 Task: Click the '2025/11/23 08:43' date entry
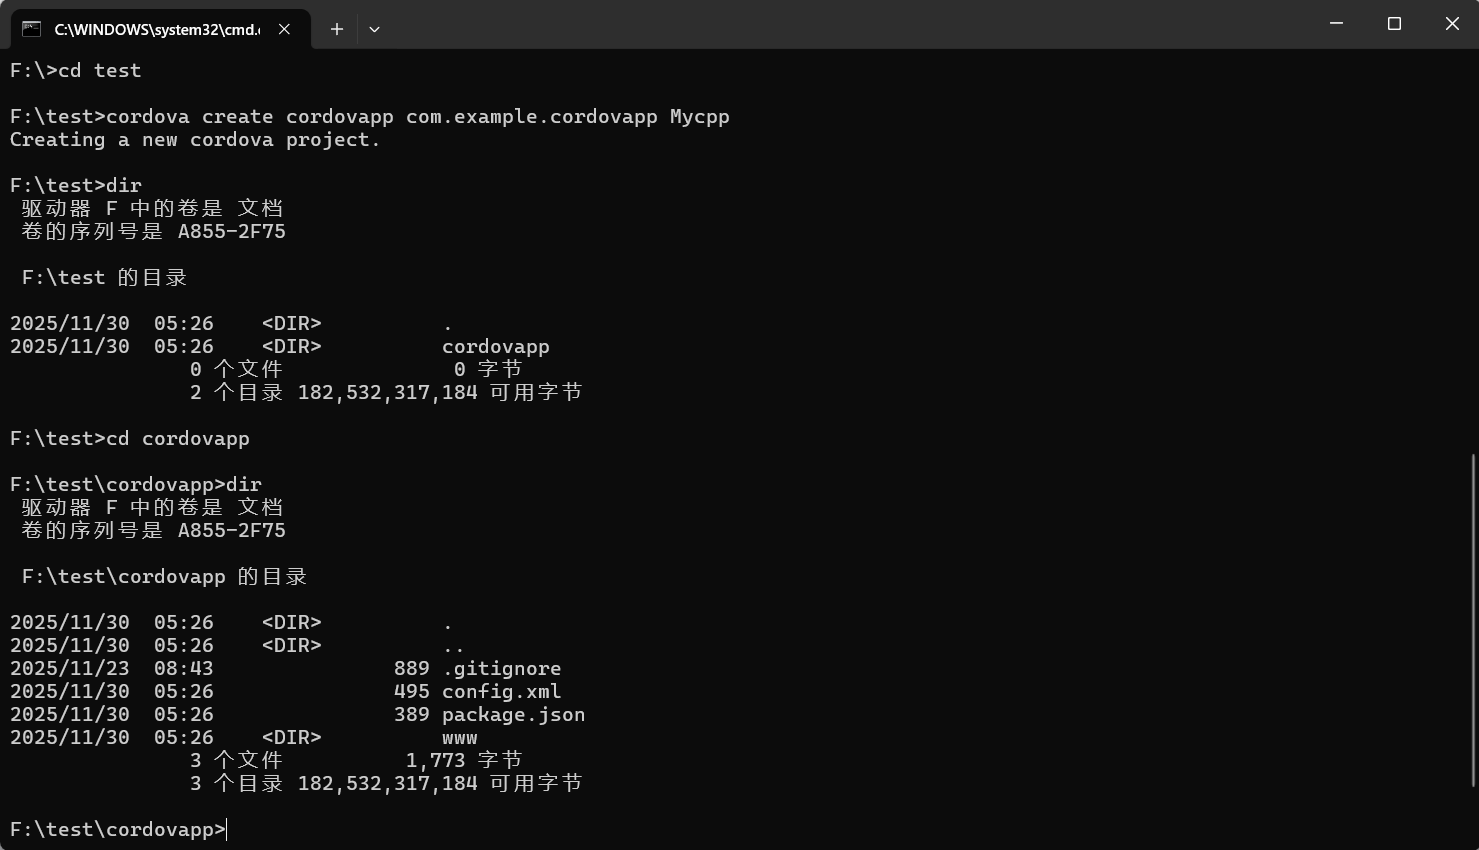[112, 668]
